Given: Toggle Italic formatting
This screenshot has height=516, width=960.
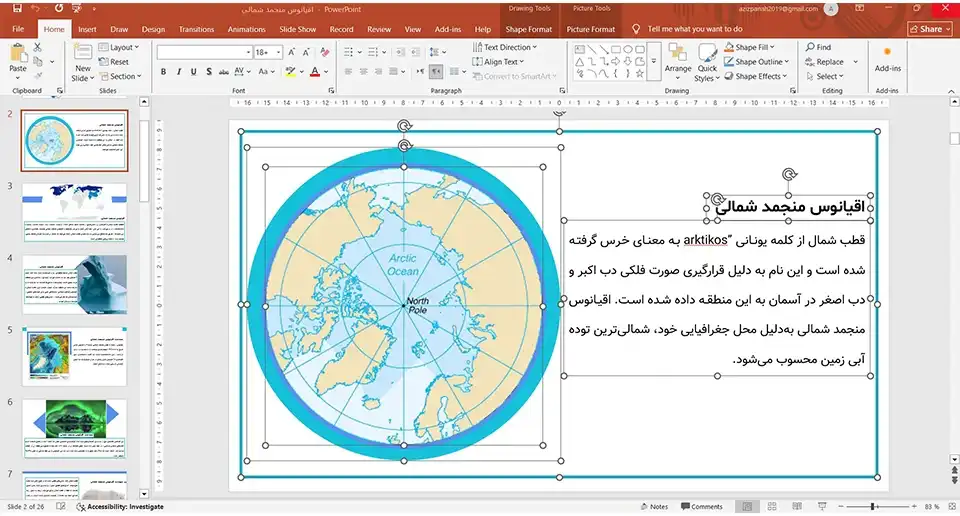Looking at the screenshot, I should [x=179, y=72].
